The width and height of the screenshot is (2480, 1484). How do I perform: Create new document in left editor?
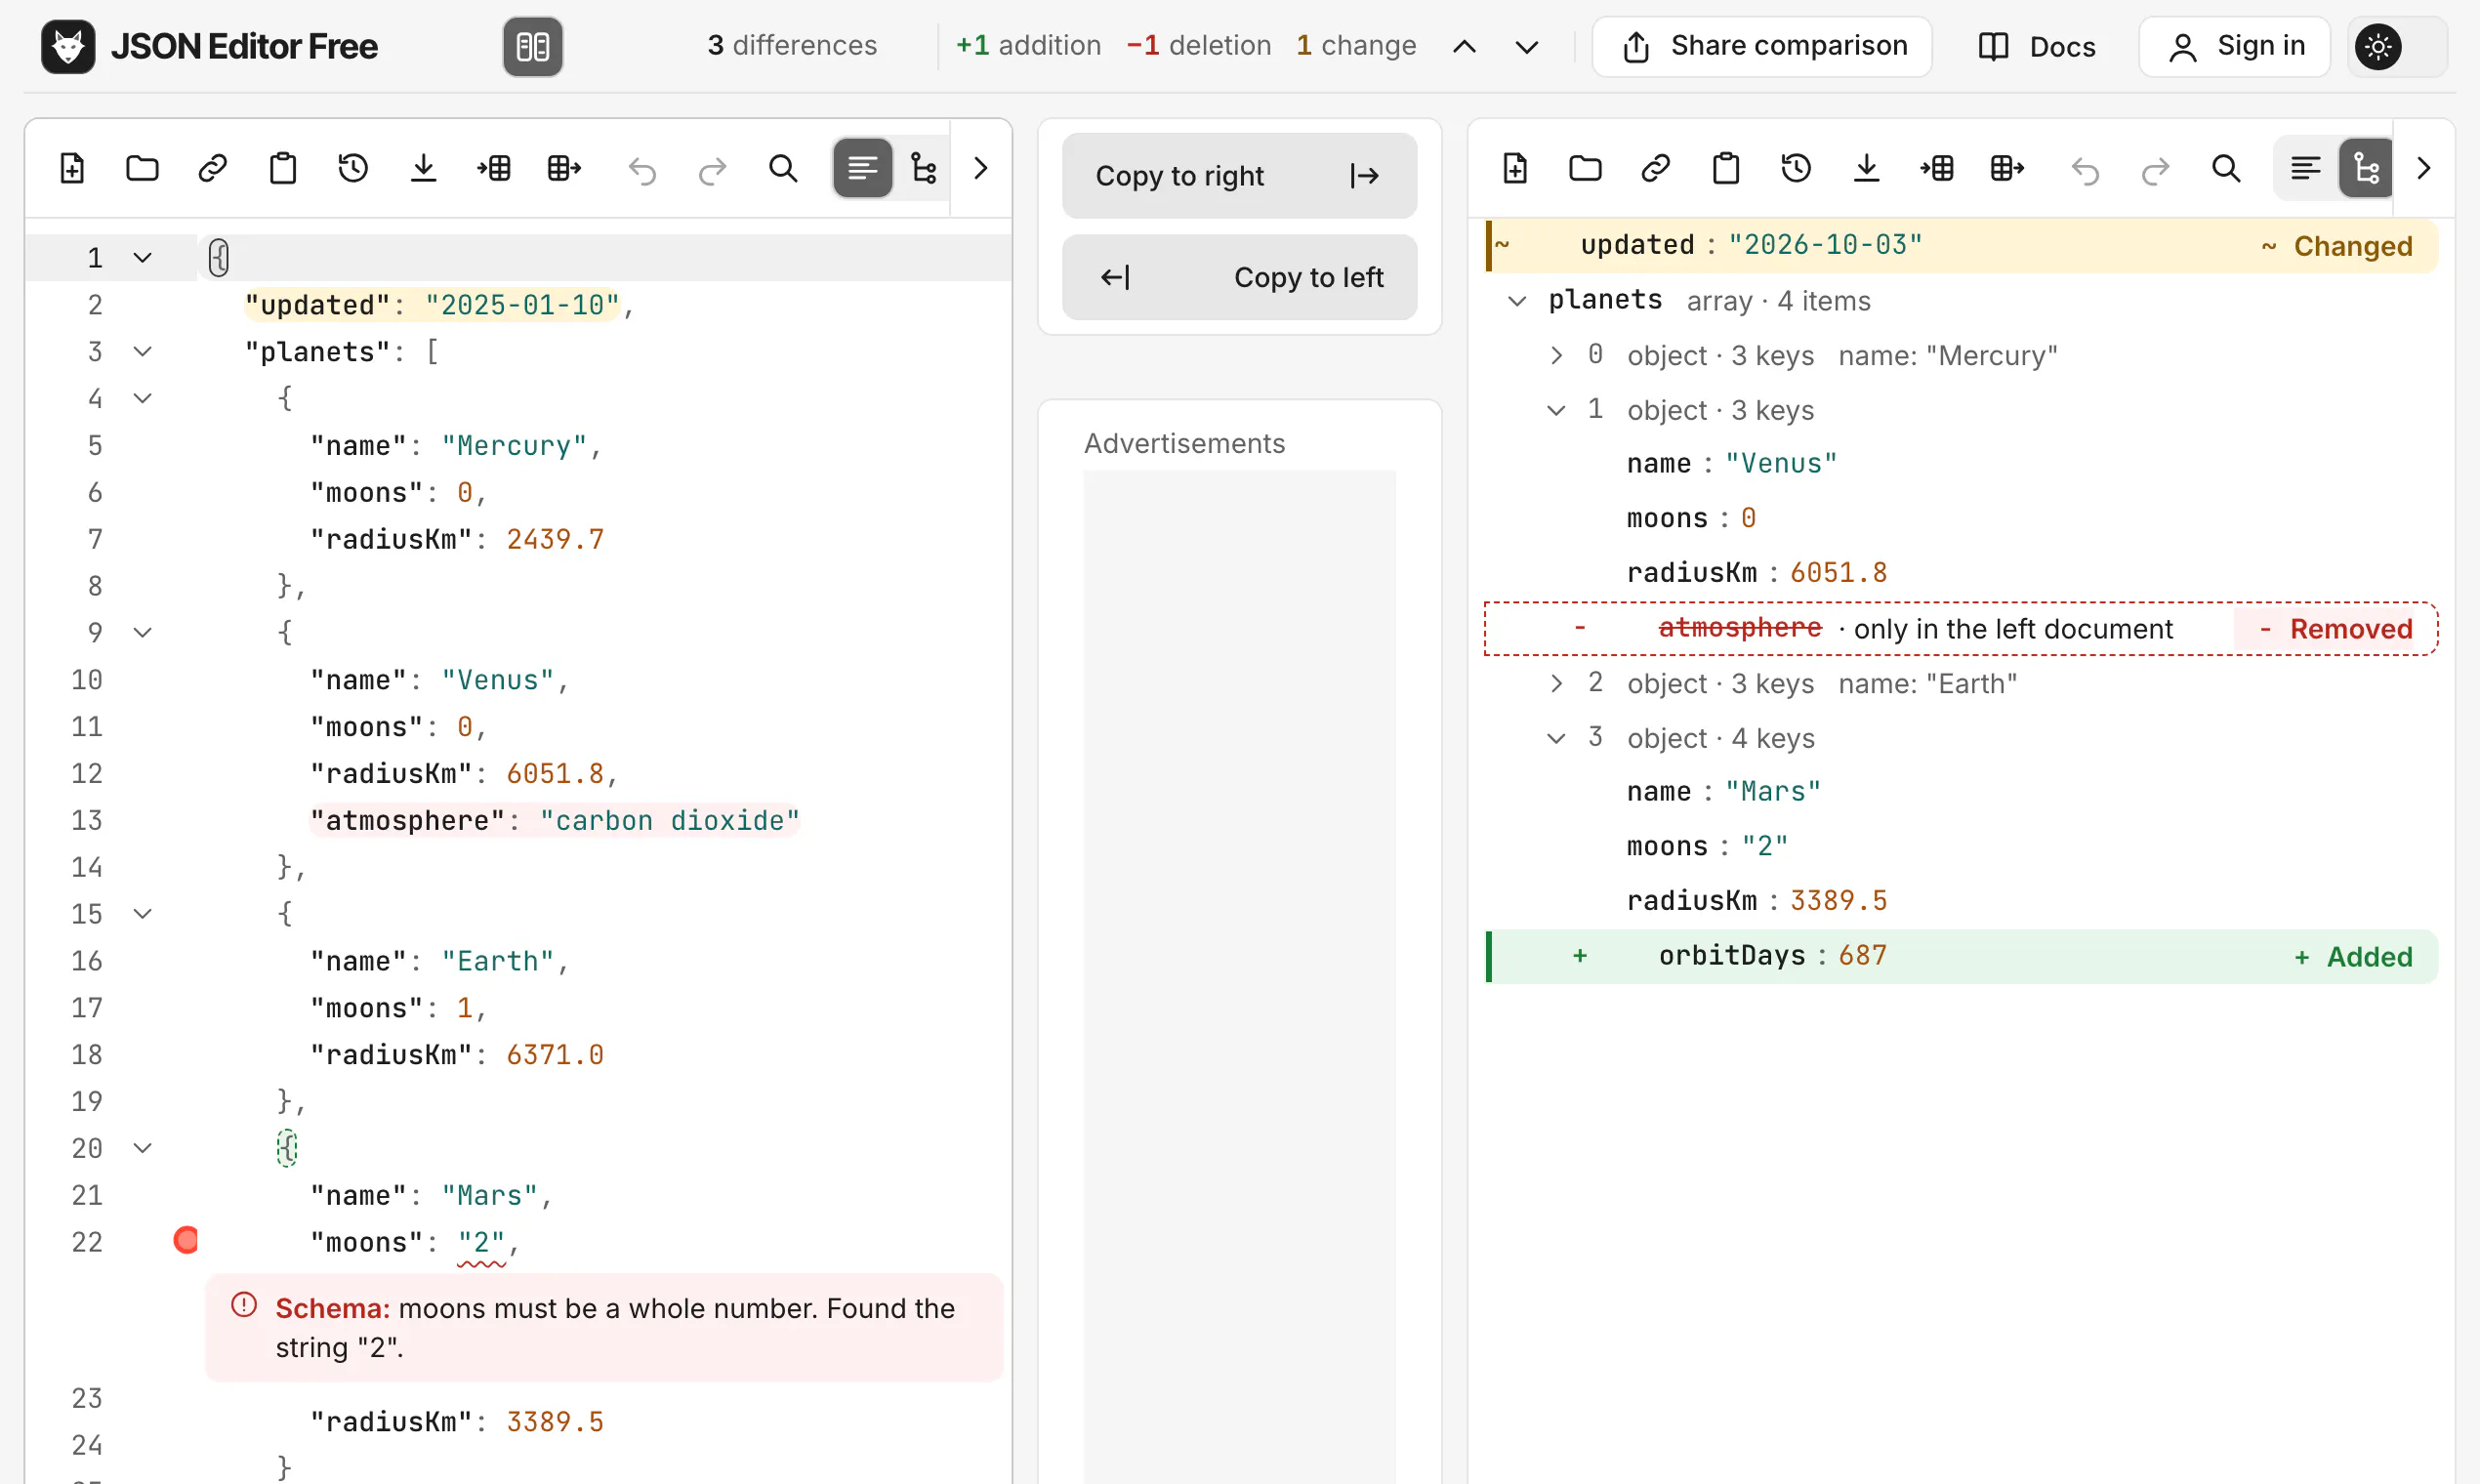click(72, 168)
